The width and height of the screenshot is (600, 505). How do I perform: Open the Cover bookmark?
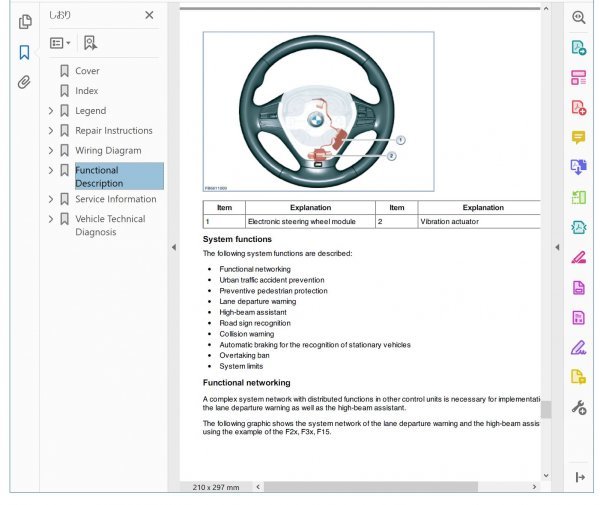[87, 71]
